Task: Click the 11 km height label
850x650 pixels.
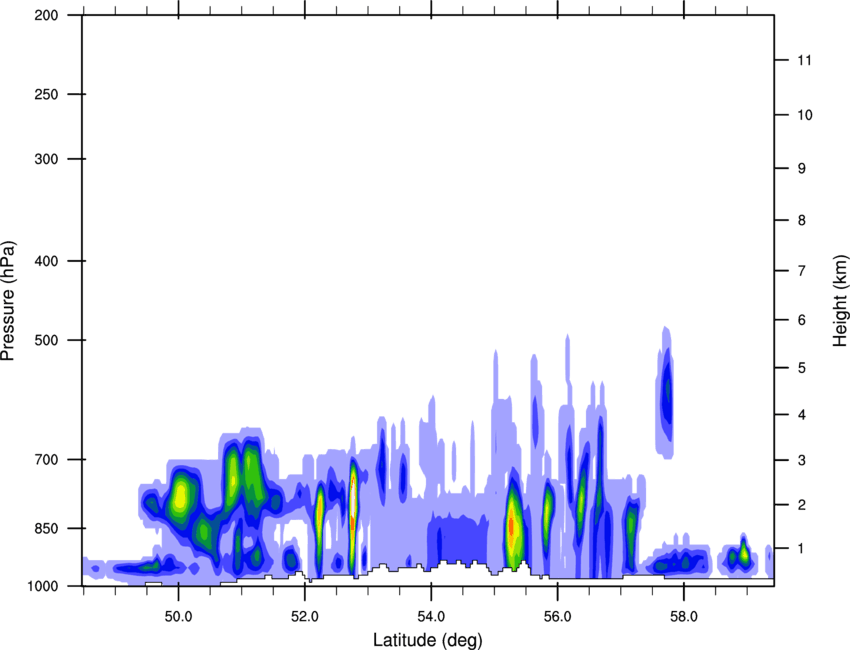Action: [x=804, y=60]
